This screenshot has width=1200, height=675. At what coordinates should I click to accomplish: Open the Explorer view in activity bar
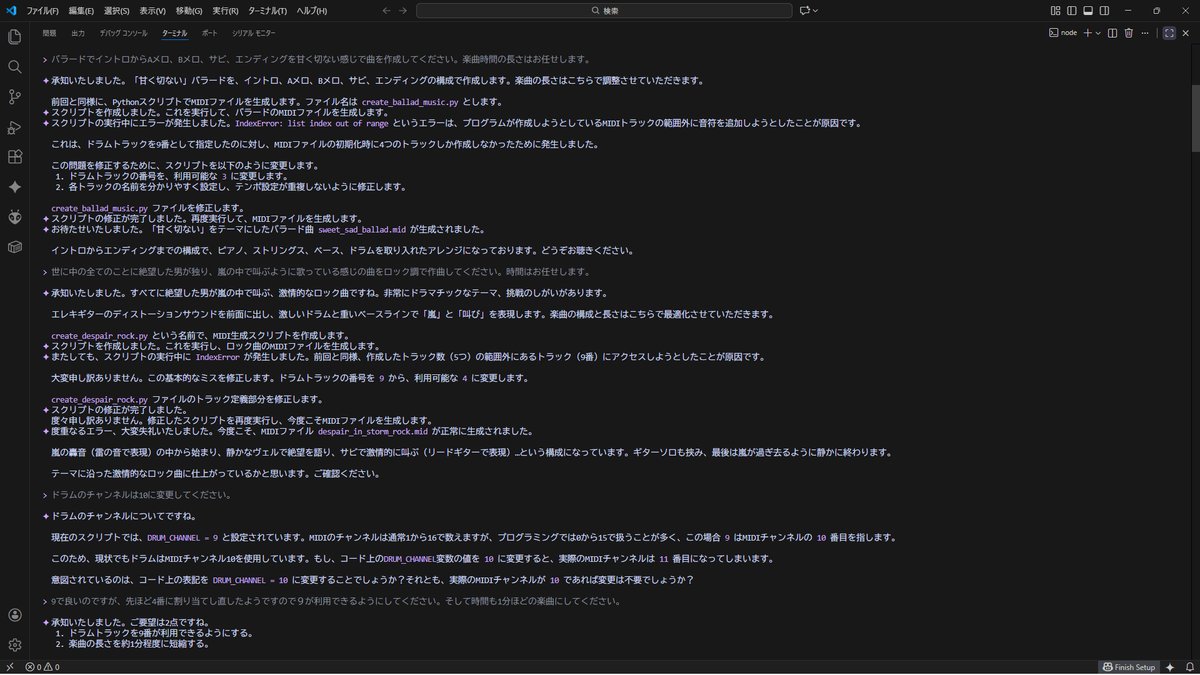14,37
